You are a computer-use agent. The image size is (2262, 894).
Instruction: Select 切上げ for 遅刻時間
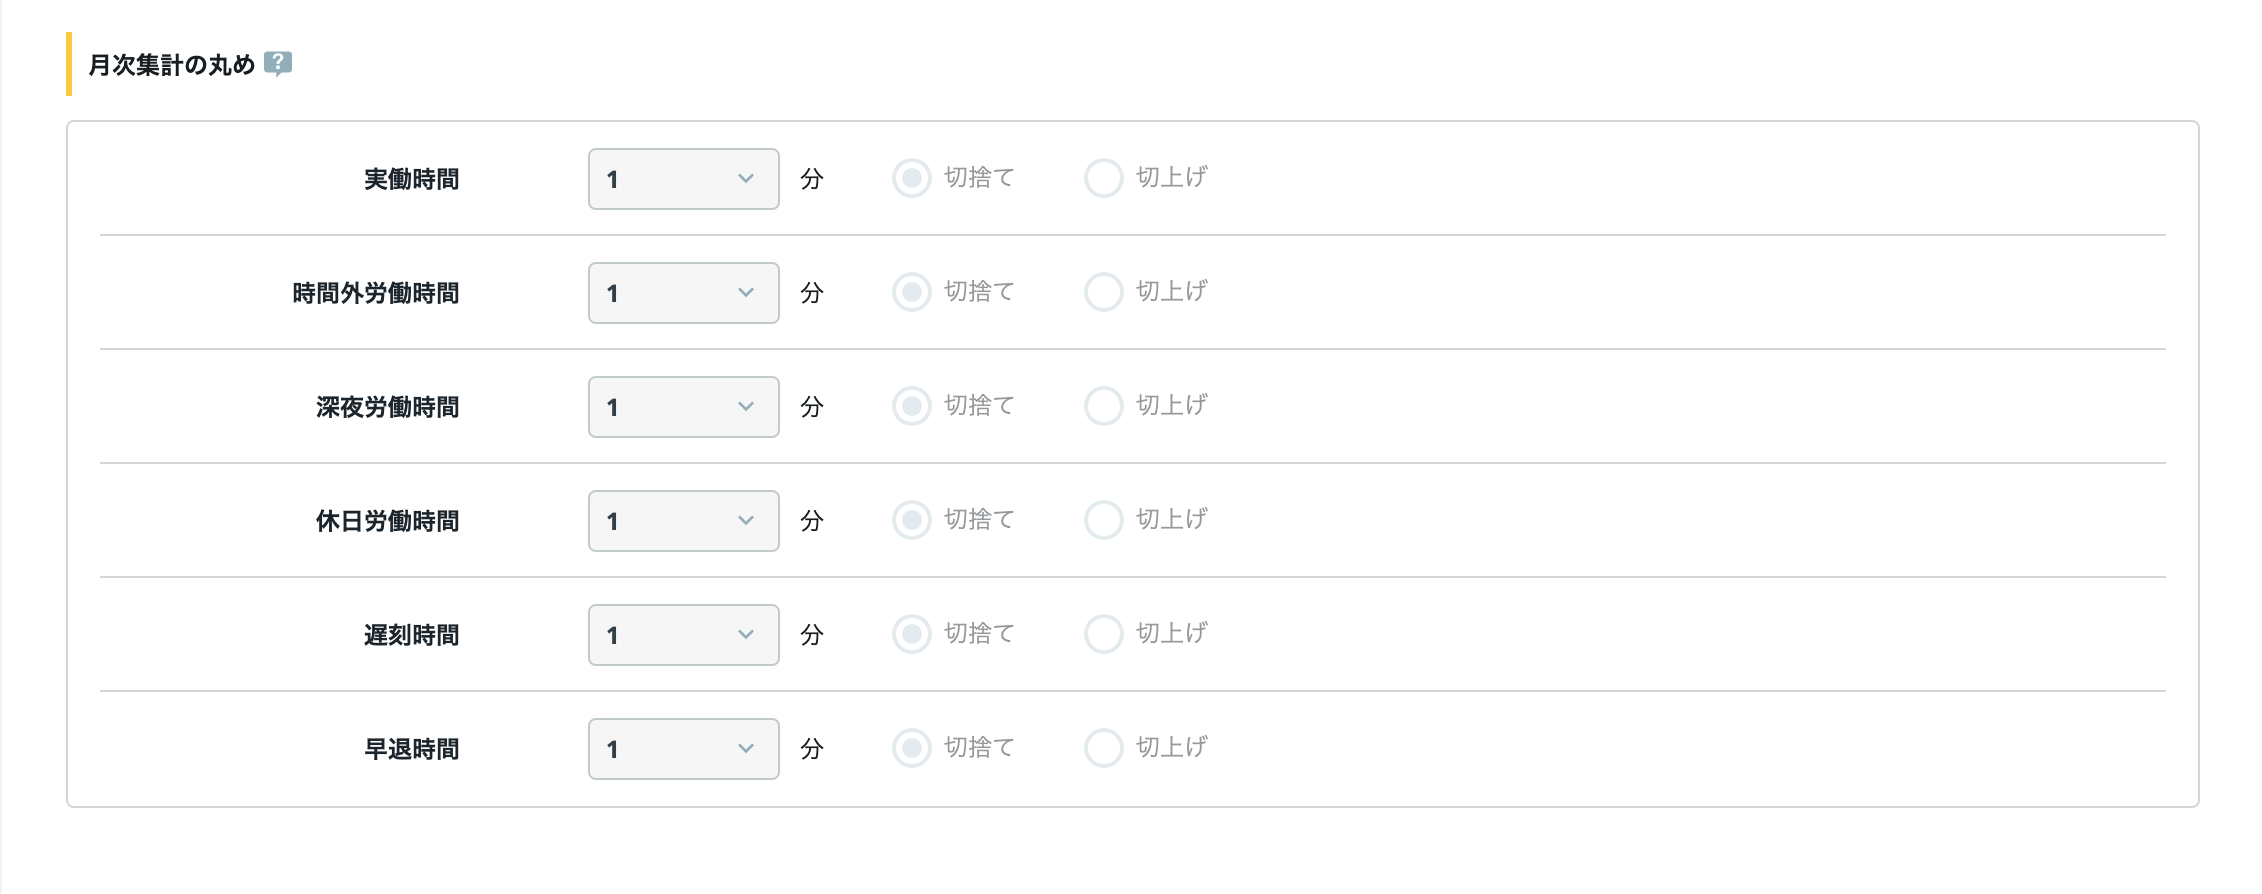pos(1104,634)
